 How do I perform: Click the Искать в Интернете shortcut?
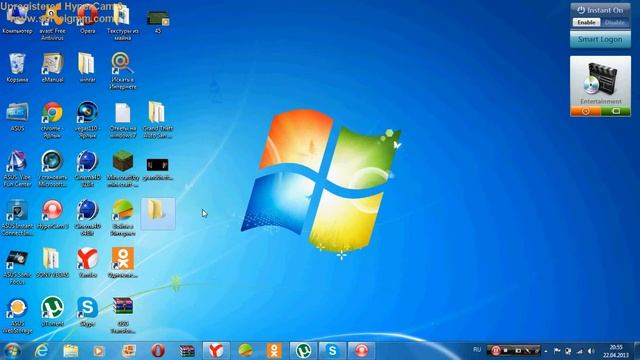click(x=122, y=71)
